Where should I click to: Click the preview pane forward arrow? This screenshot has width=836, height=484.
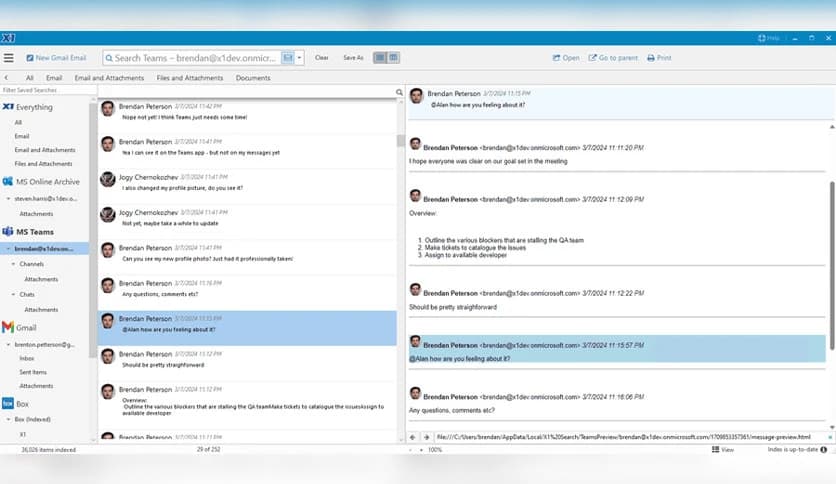pyautogui.click(x=426, y=437)
